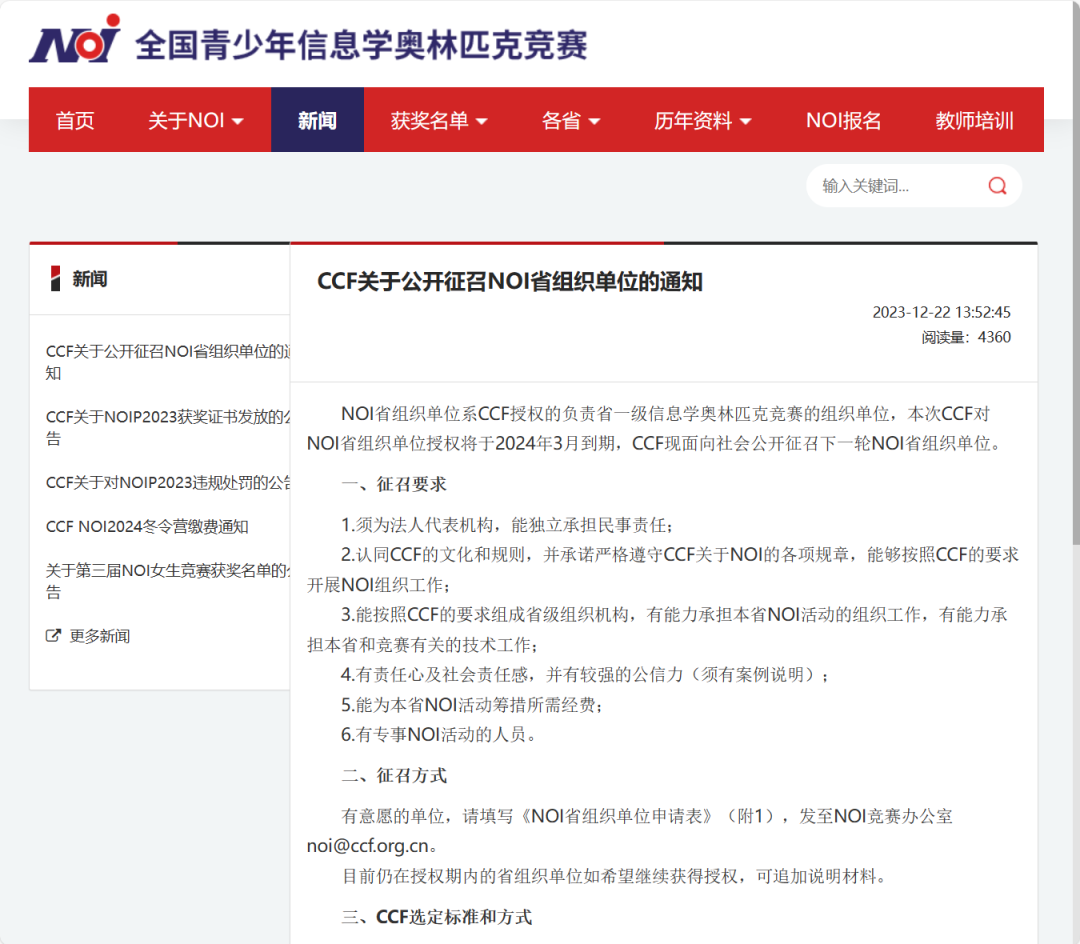Click requirement line 1.须为法人代表机构
This screenshot has width=1080, height=944.
507,525
